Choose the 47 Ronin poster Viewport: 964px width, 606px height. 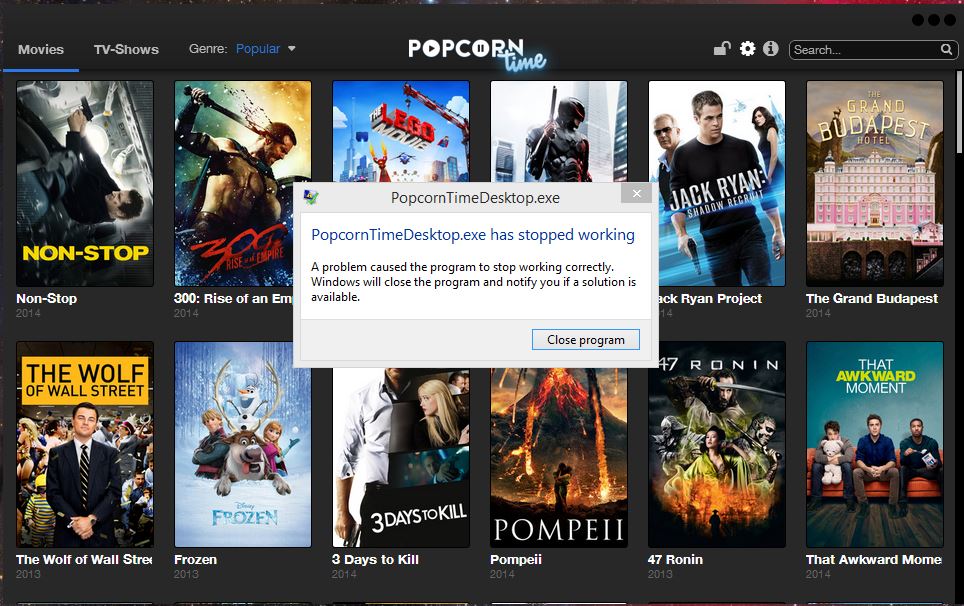tap(716, 444)
